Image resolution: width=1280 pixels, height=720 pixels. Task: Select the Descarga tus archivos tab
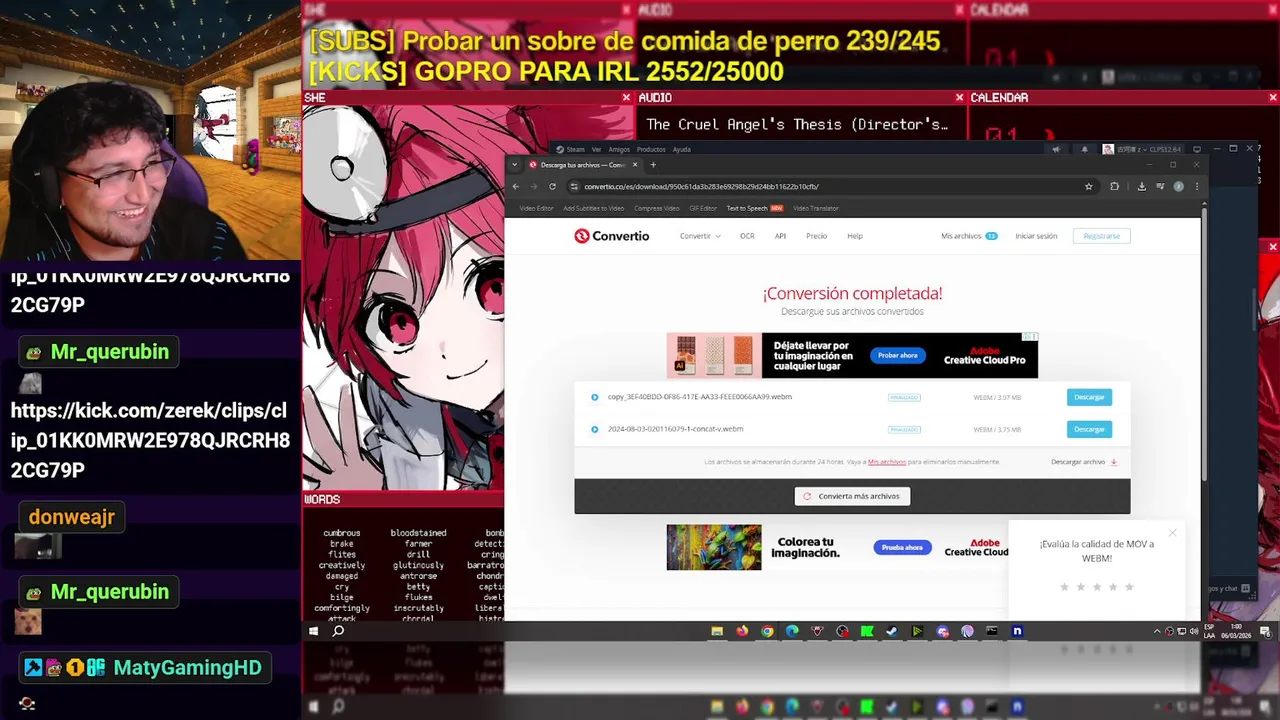582,165
